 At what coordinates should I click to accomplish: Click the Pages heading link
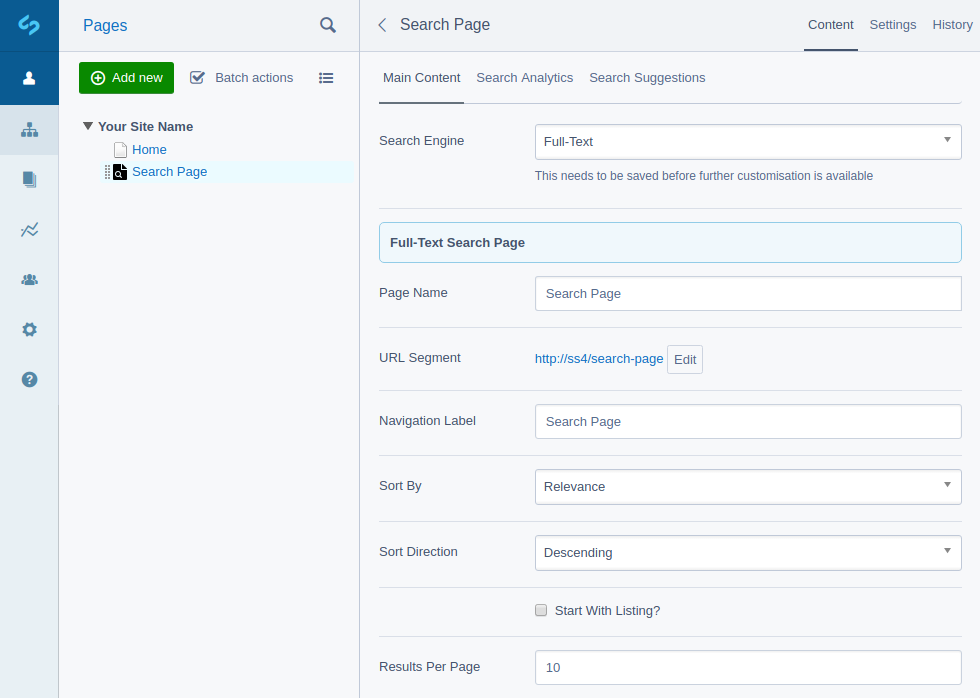tap(105, 26)
